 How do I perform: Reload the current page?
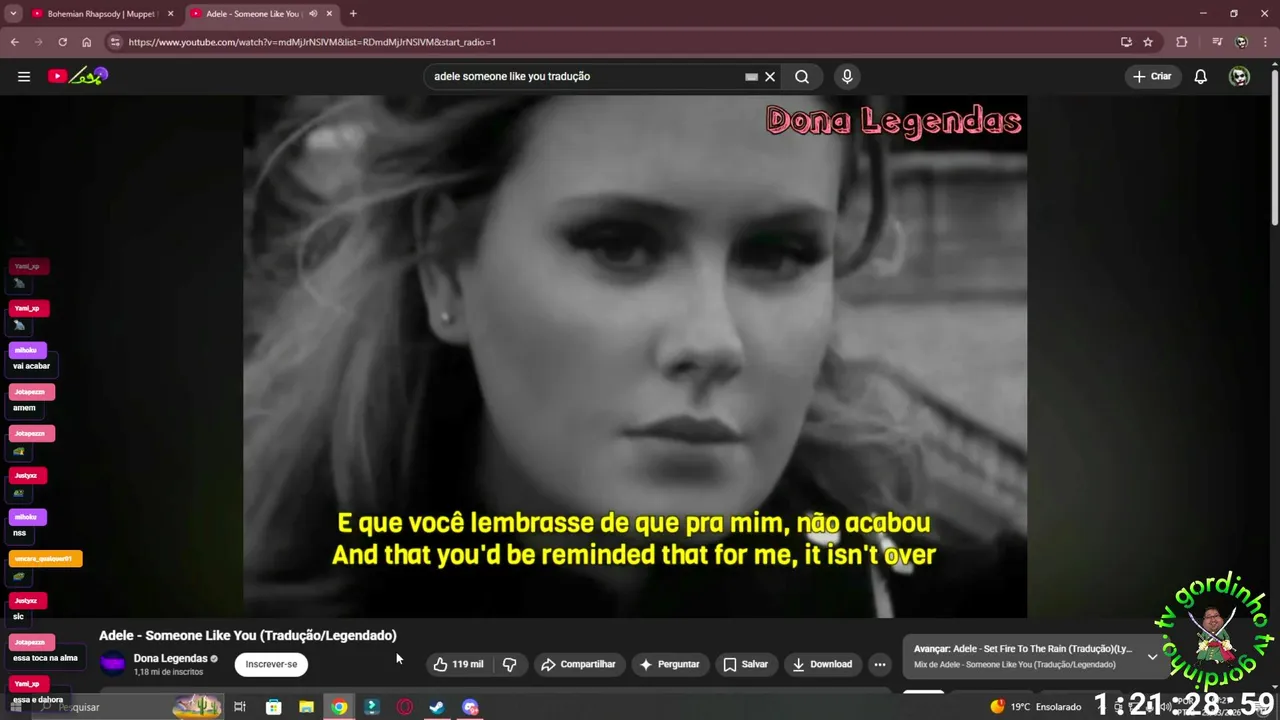tap(62, 42)
